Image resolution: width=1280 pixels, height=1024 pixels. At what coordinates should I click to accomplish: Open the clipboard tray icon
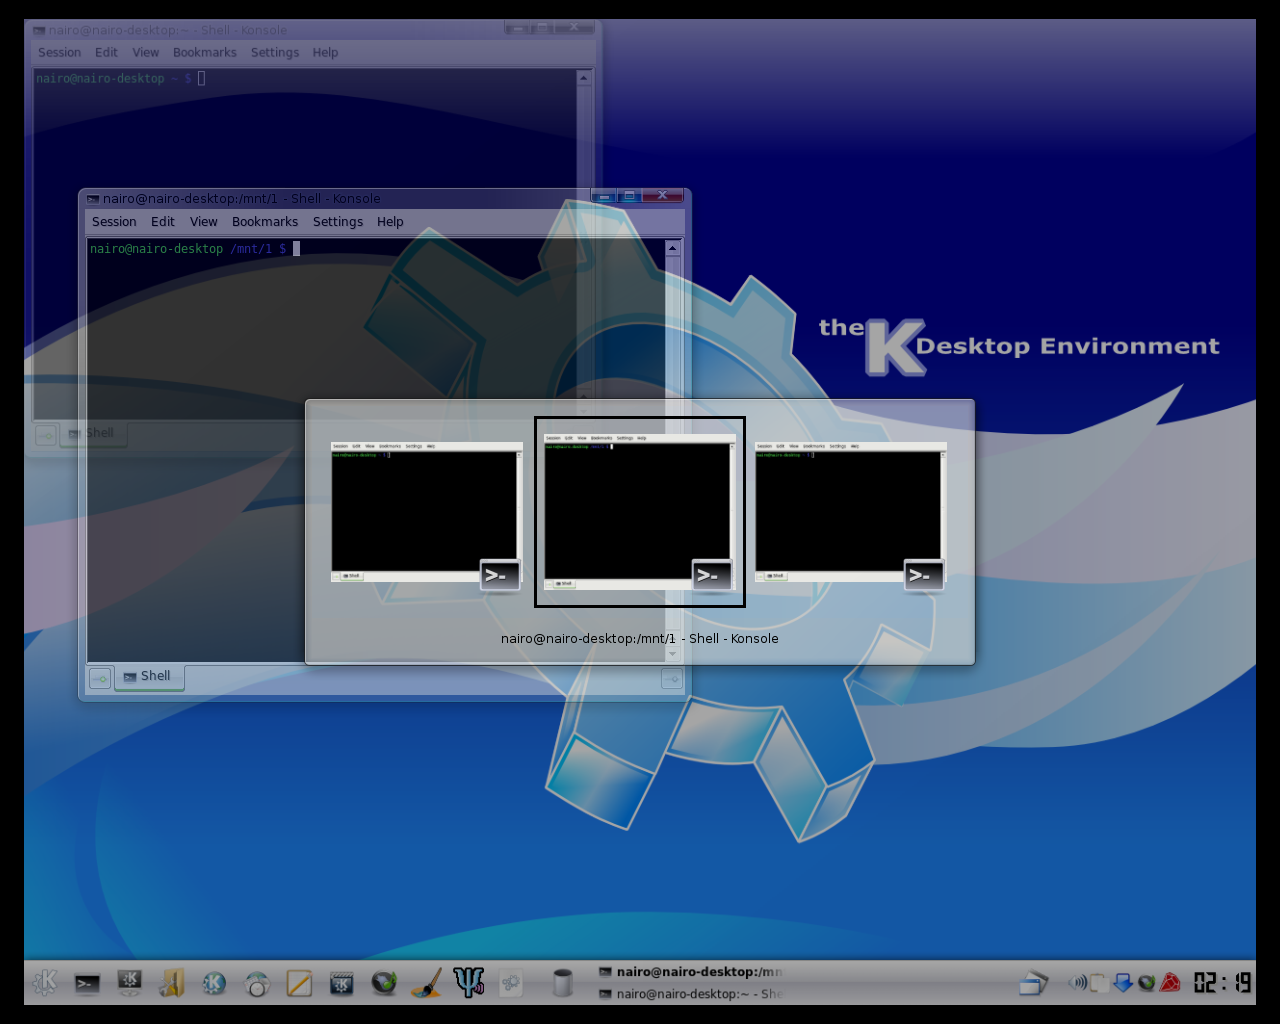click(1098, 983)
